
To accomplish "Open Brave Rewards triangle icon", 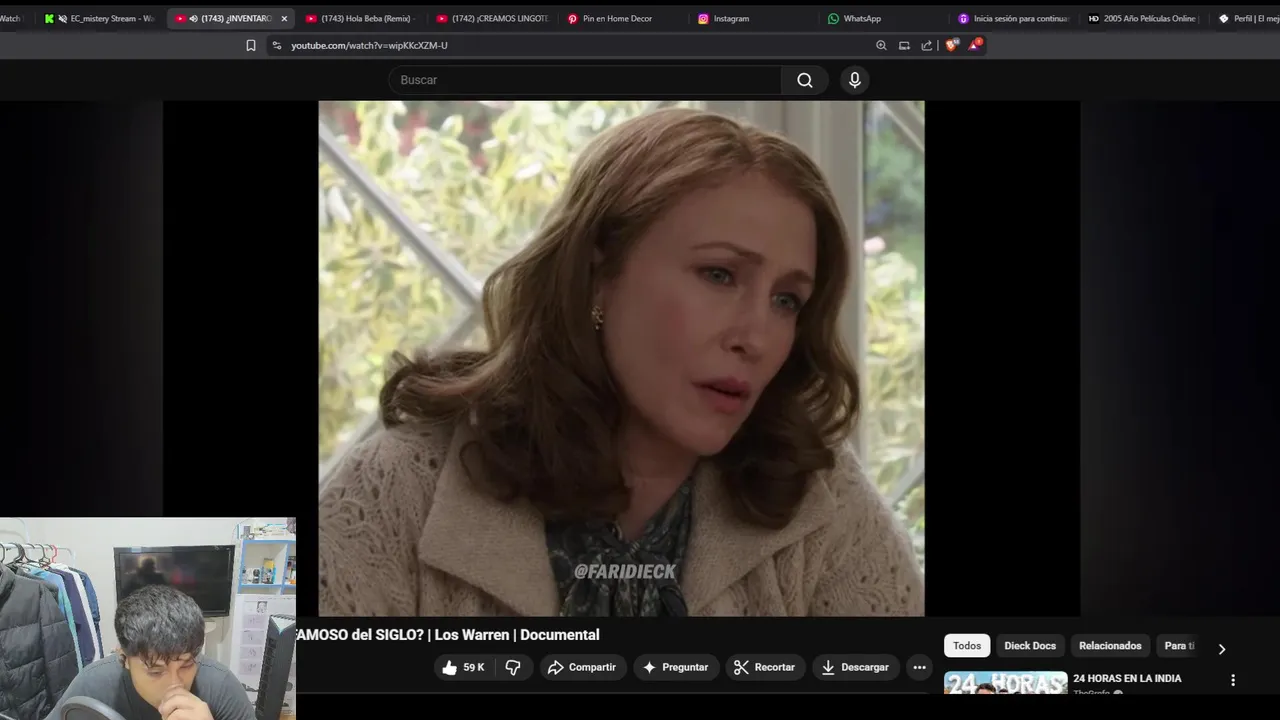I will click(975, 44).
